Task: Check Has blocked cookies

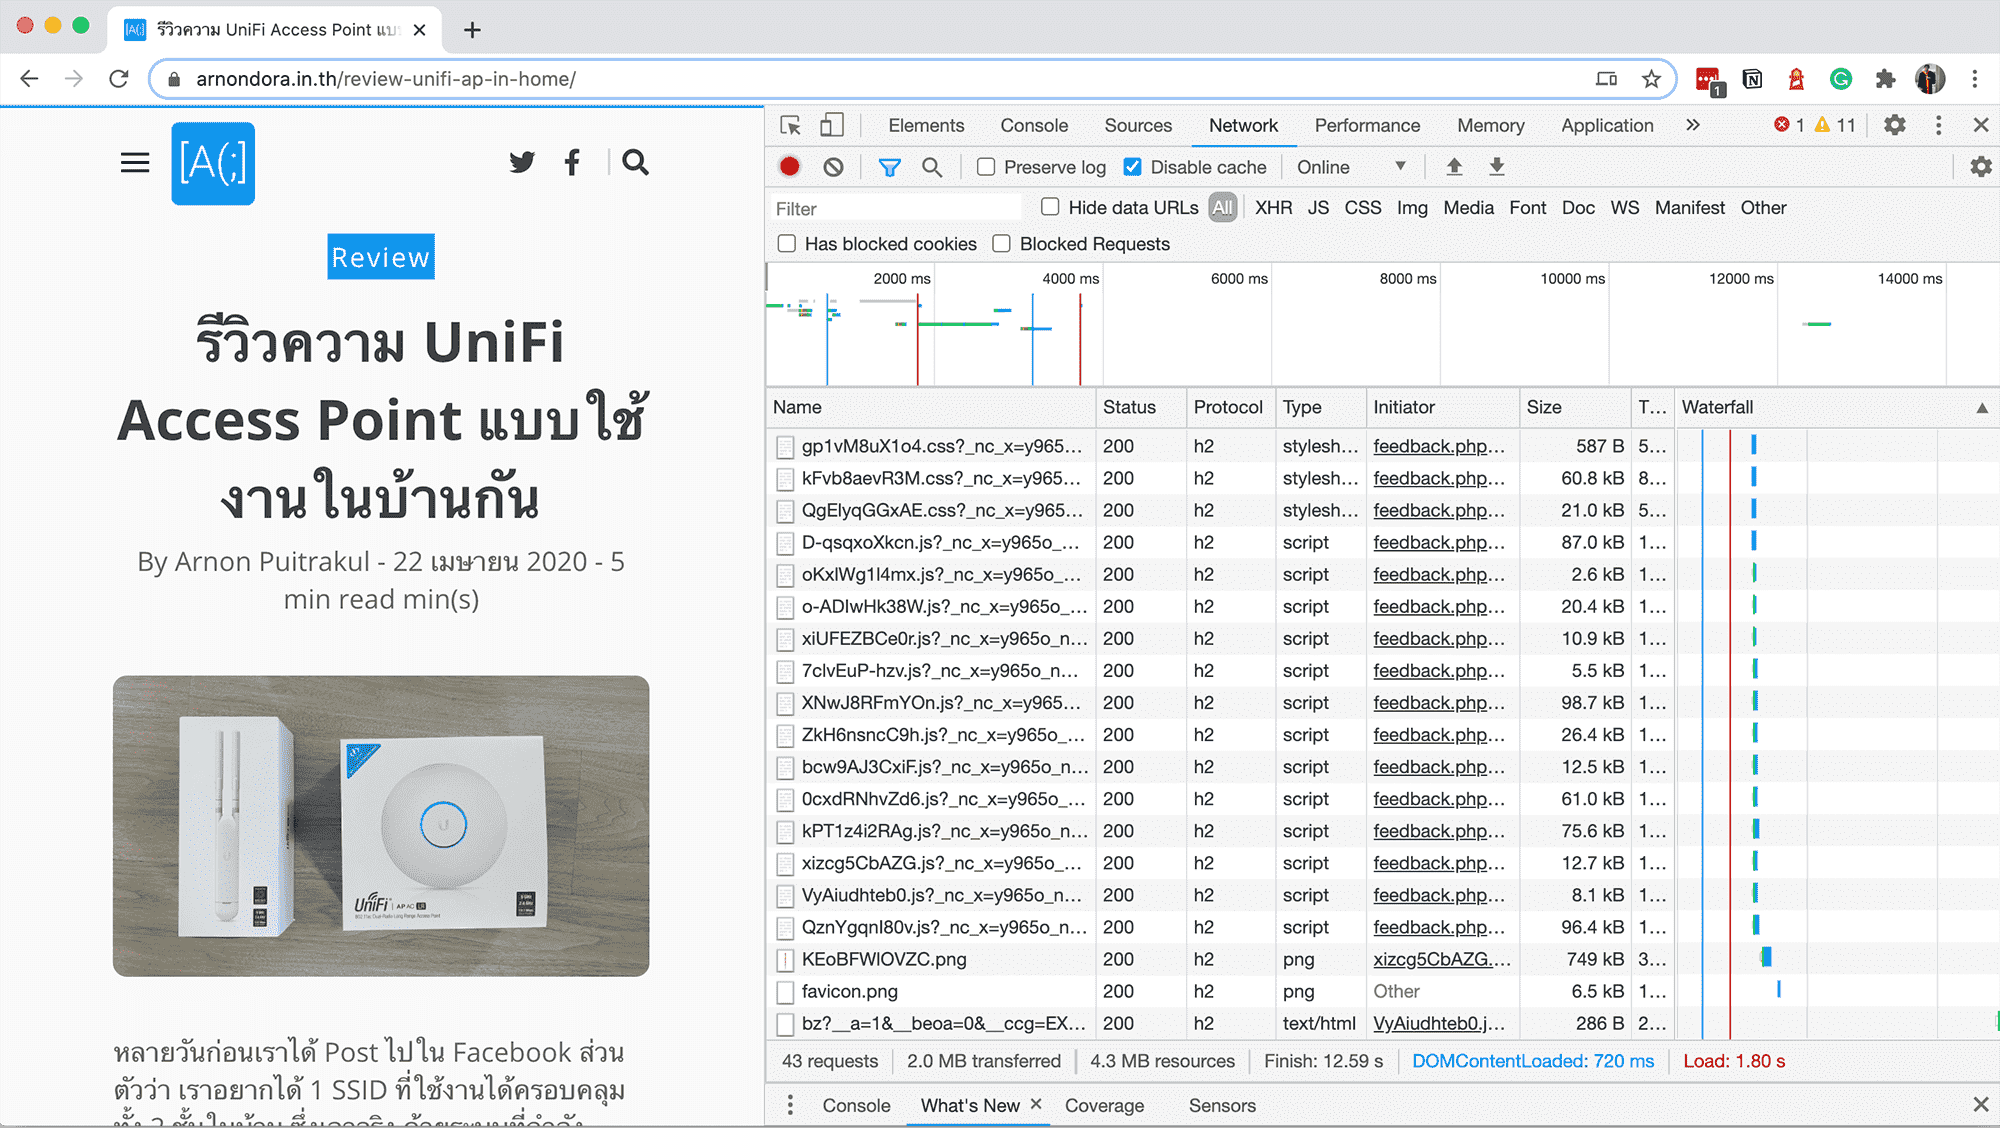Action: (x=787, y=244)
